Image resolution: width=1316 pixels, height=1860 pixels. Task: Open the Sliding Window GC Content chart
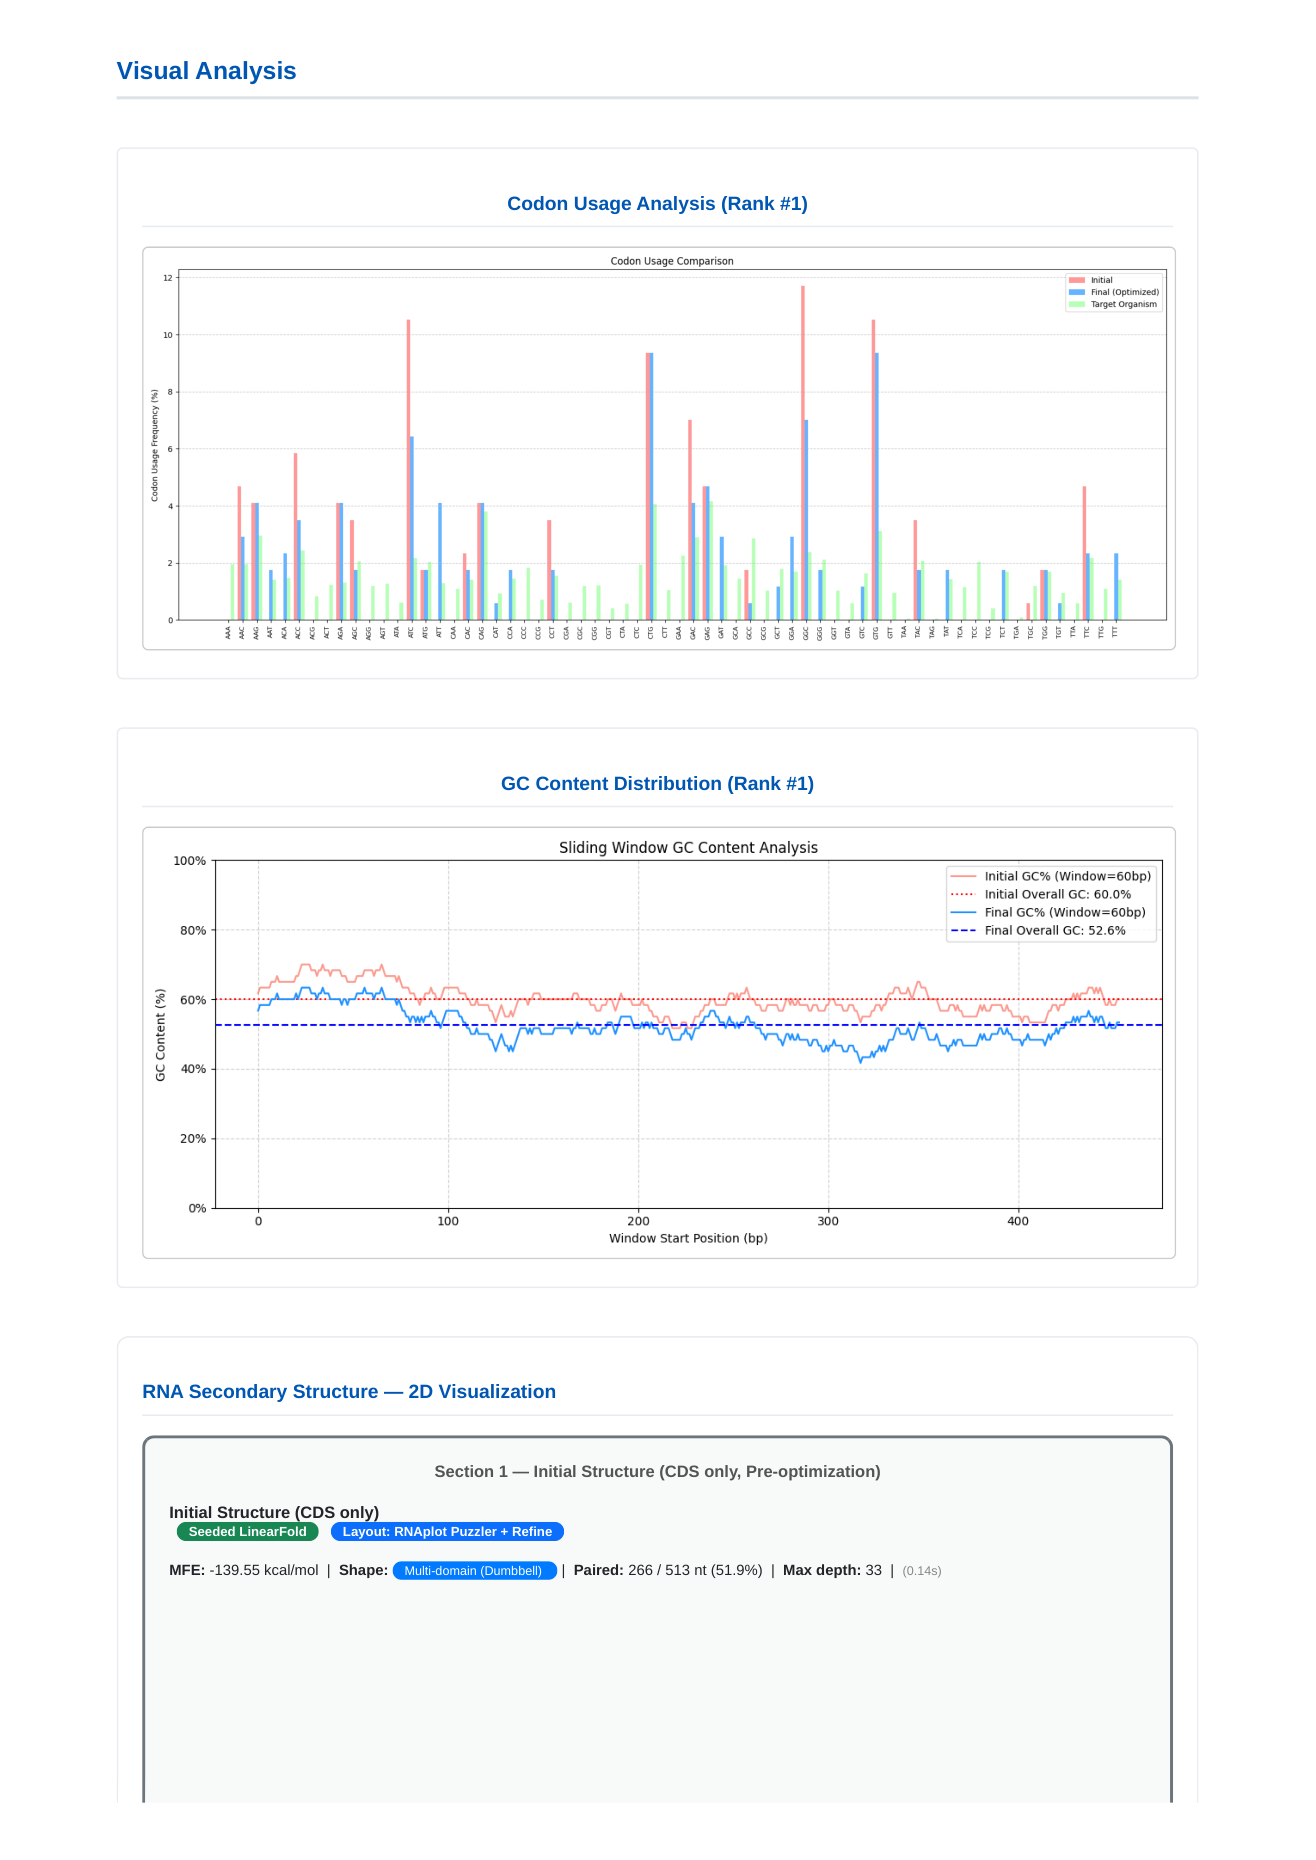(x=658, y=1042)
